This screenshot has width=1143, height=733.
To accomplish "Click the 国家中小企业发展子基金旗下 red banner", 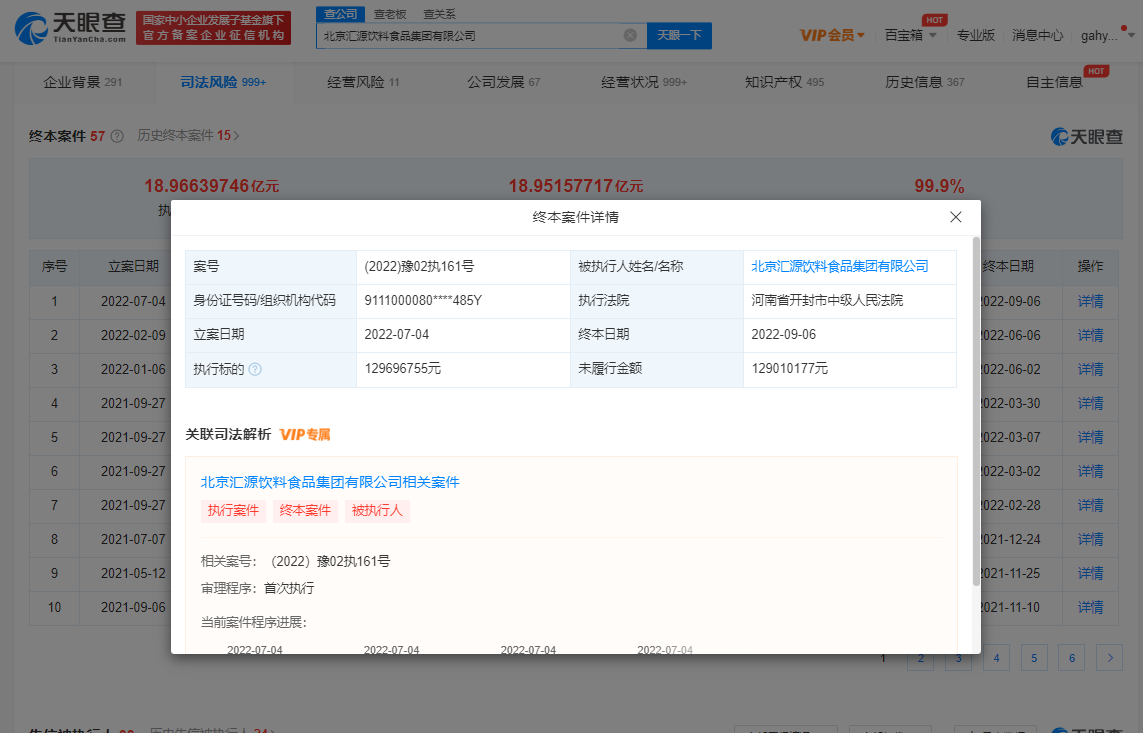I will coord(213,28).
